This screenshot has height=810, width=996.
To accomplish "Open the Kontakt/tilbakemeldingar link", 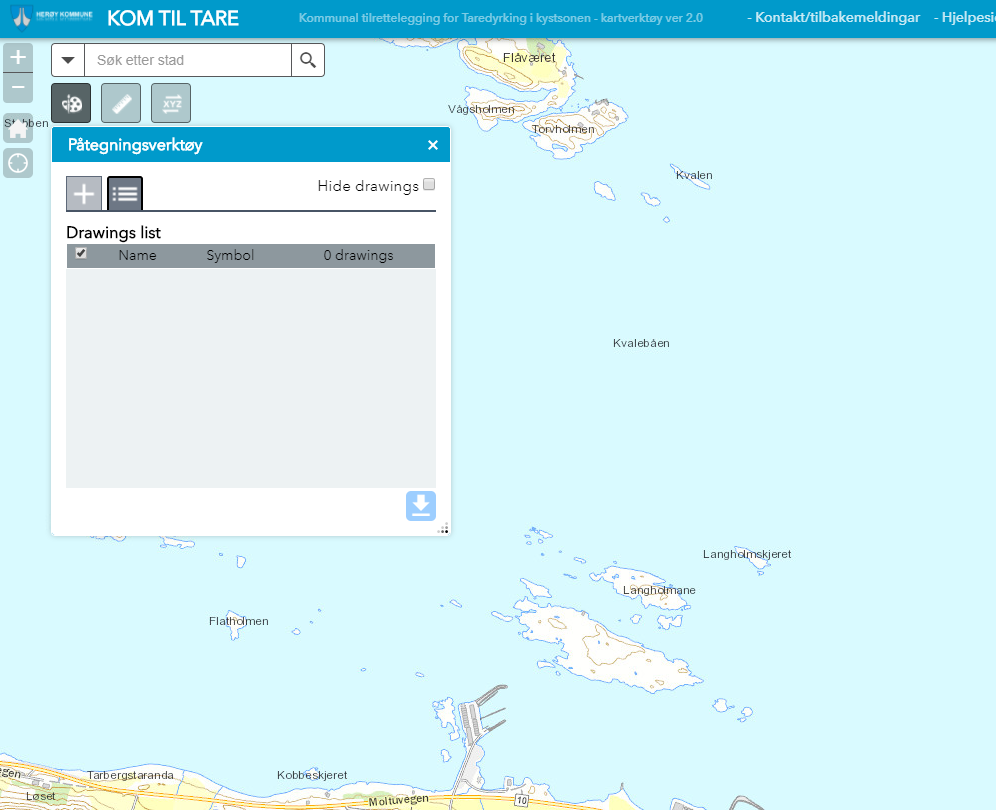I will (x=833, y=18).
